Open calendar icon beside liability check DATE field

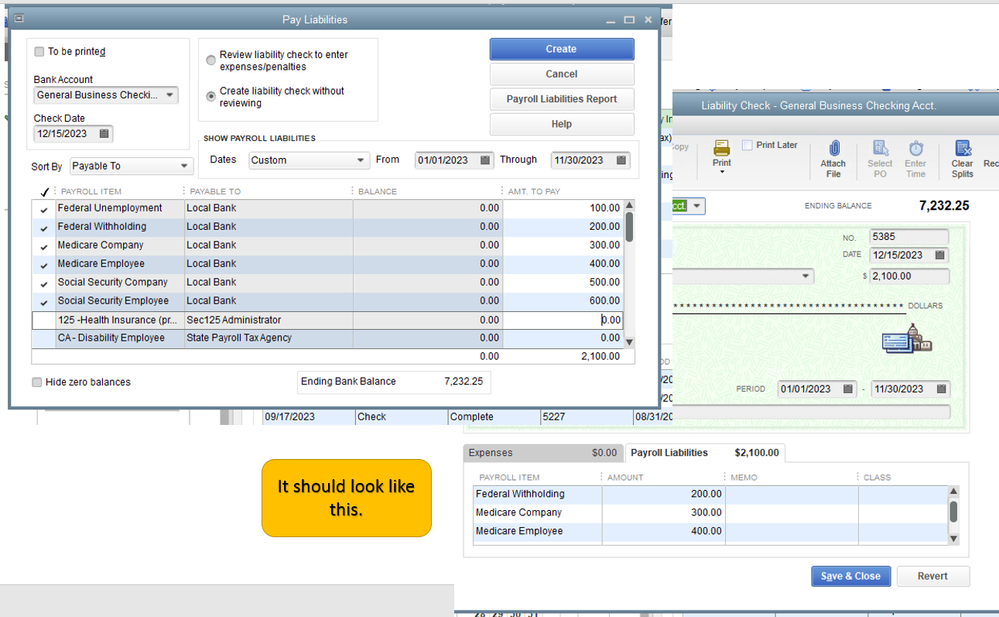click(x=940, y=255)
